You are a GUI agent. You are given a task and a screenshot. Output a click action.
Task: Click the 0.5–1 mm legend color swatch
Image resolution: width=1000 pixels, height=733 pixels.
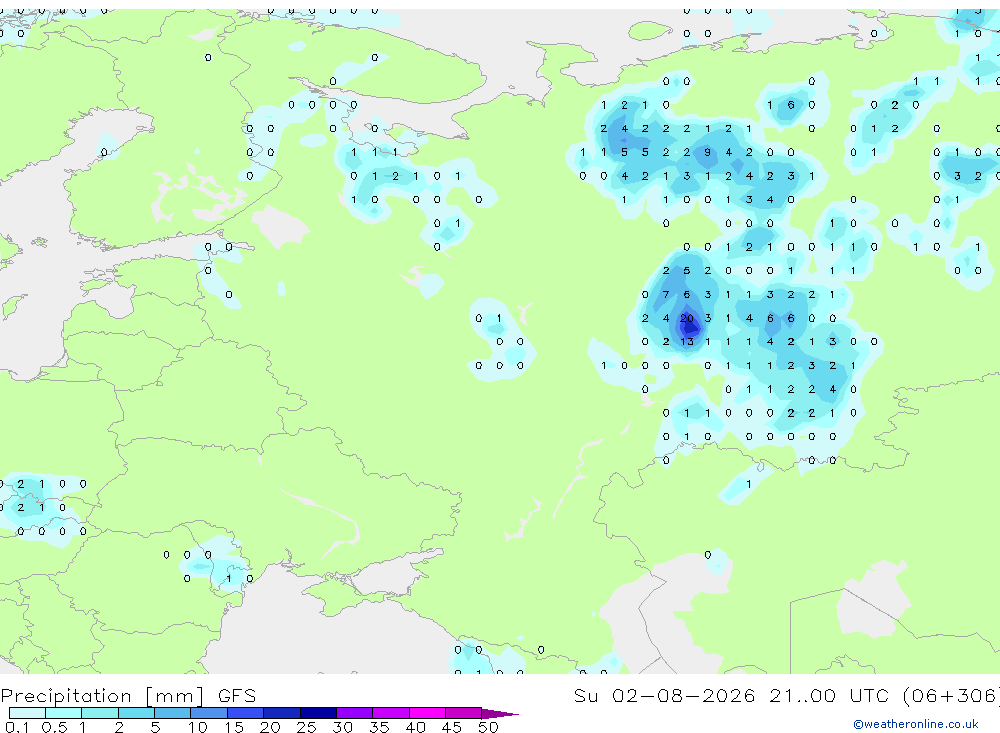(64, 713)
